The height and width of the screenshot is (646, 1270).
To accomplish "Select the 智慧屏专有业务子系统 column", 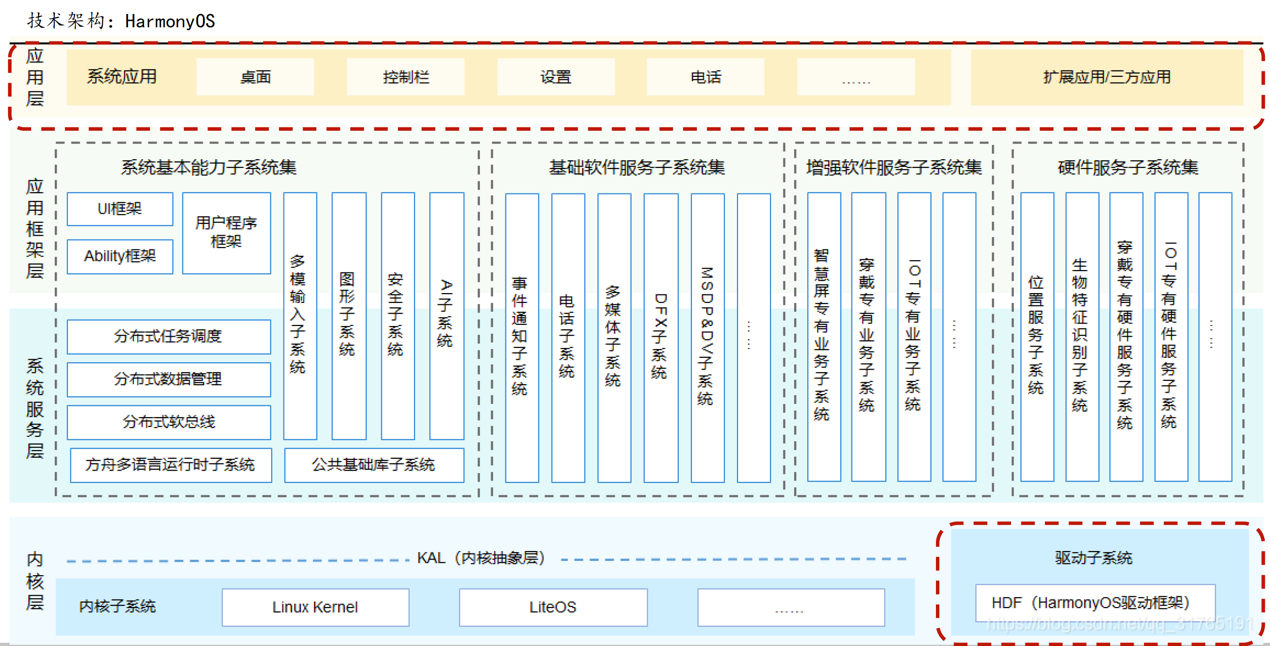I will pyautogui.click(x=824, y=337).
